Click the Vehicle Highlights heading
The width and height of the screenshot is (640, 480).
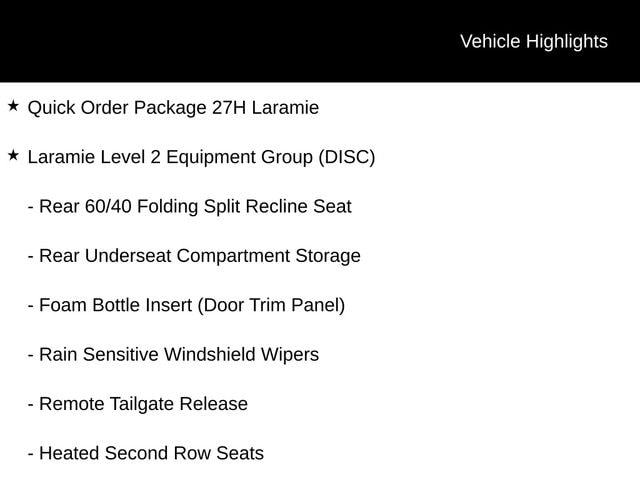pyautogui.click(x=533, y=41)
